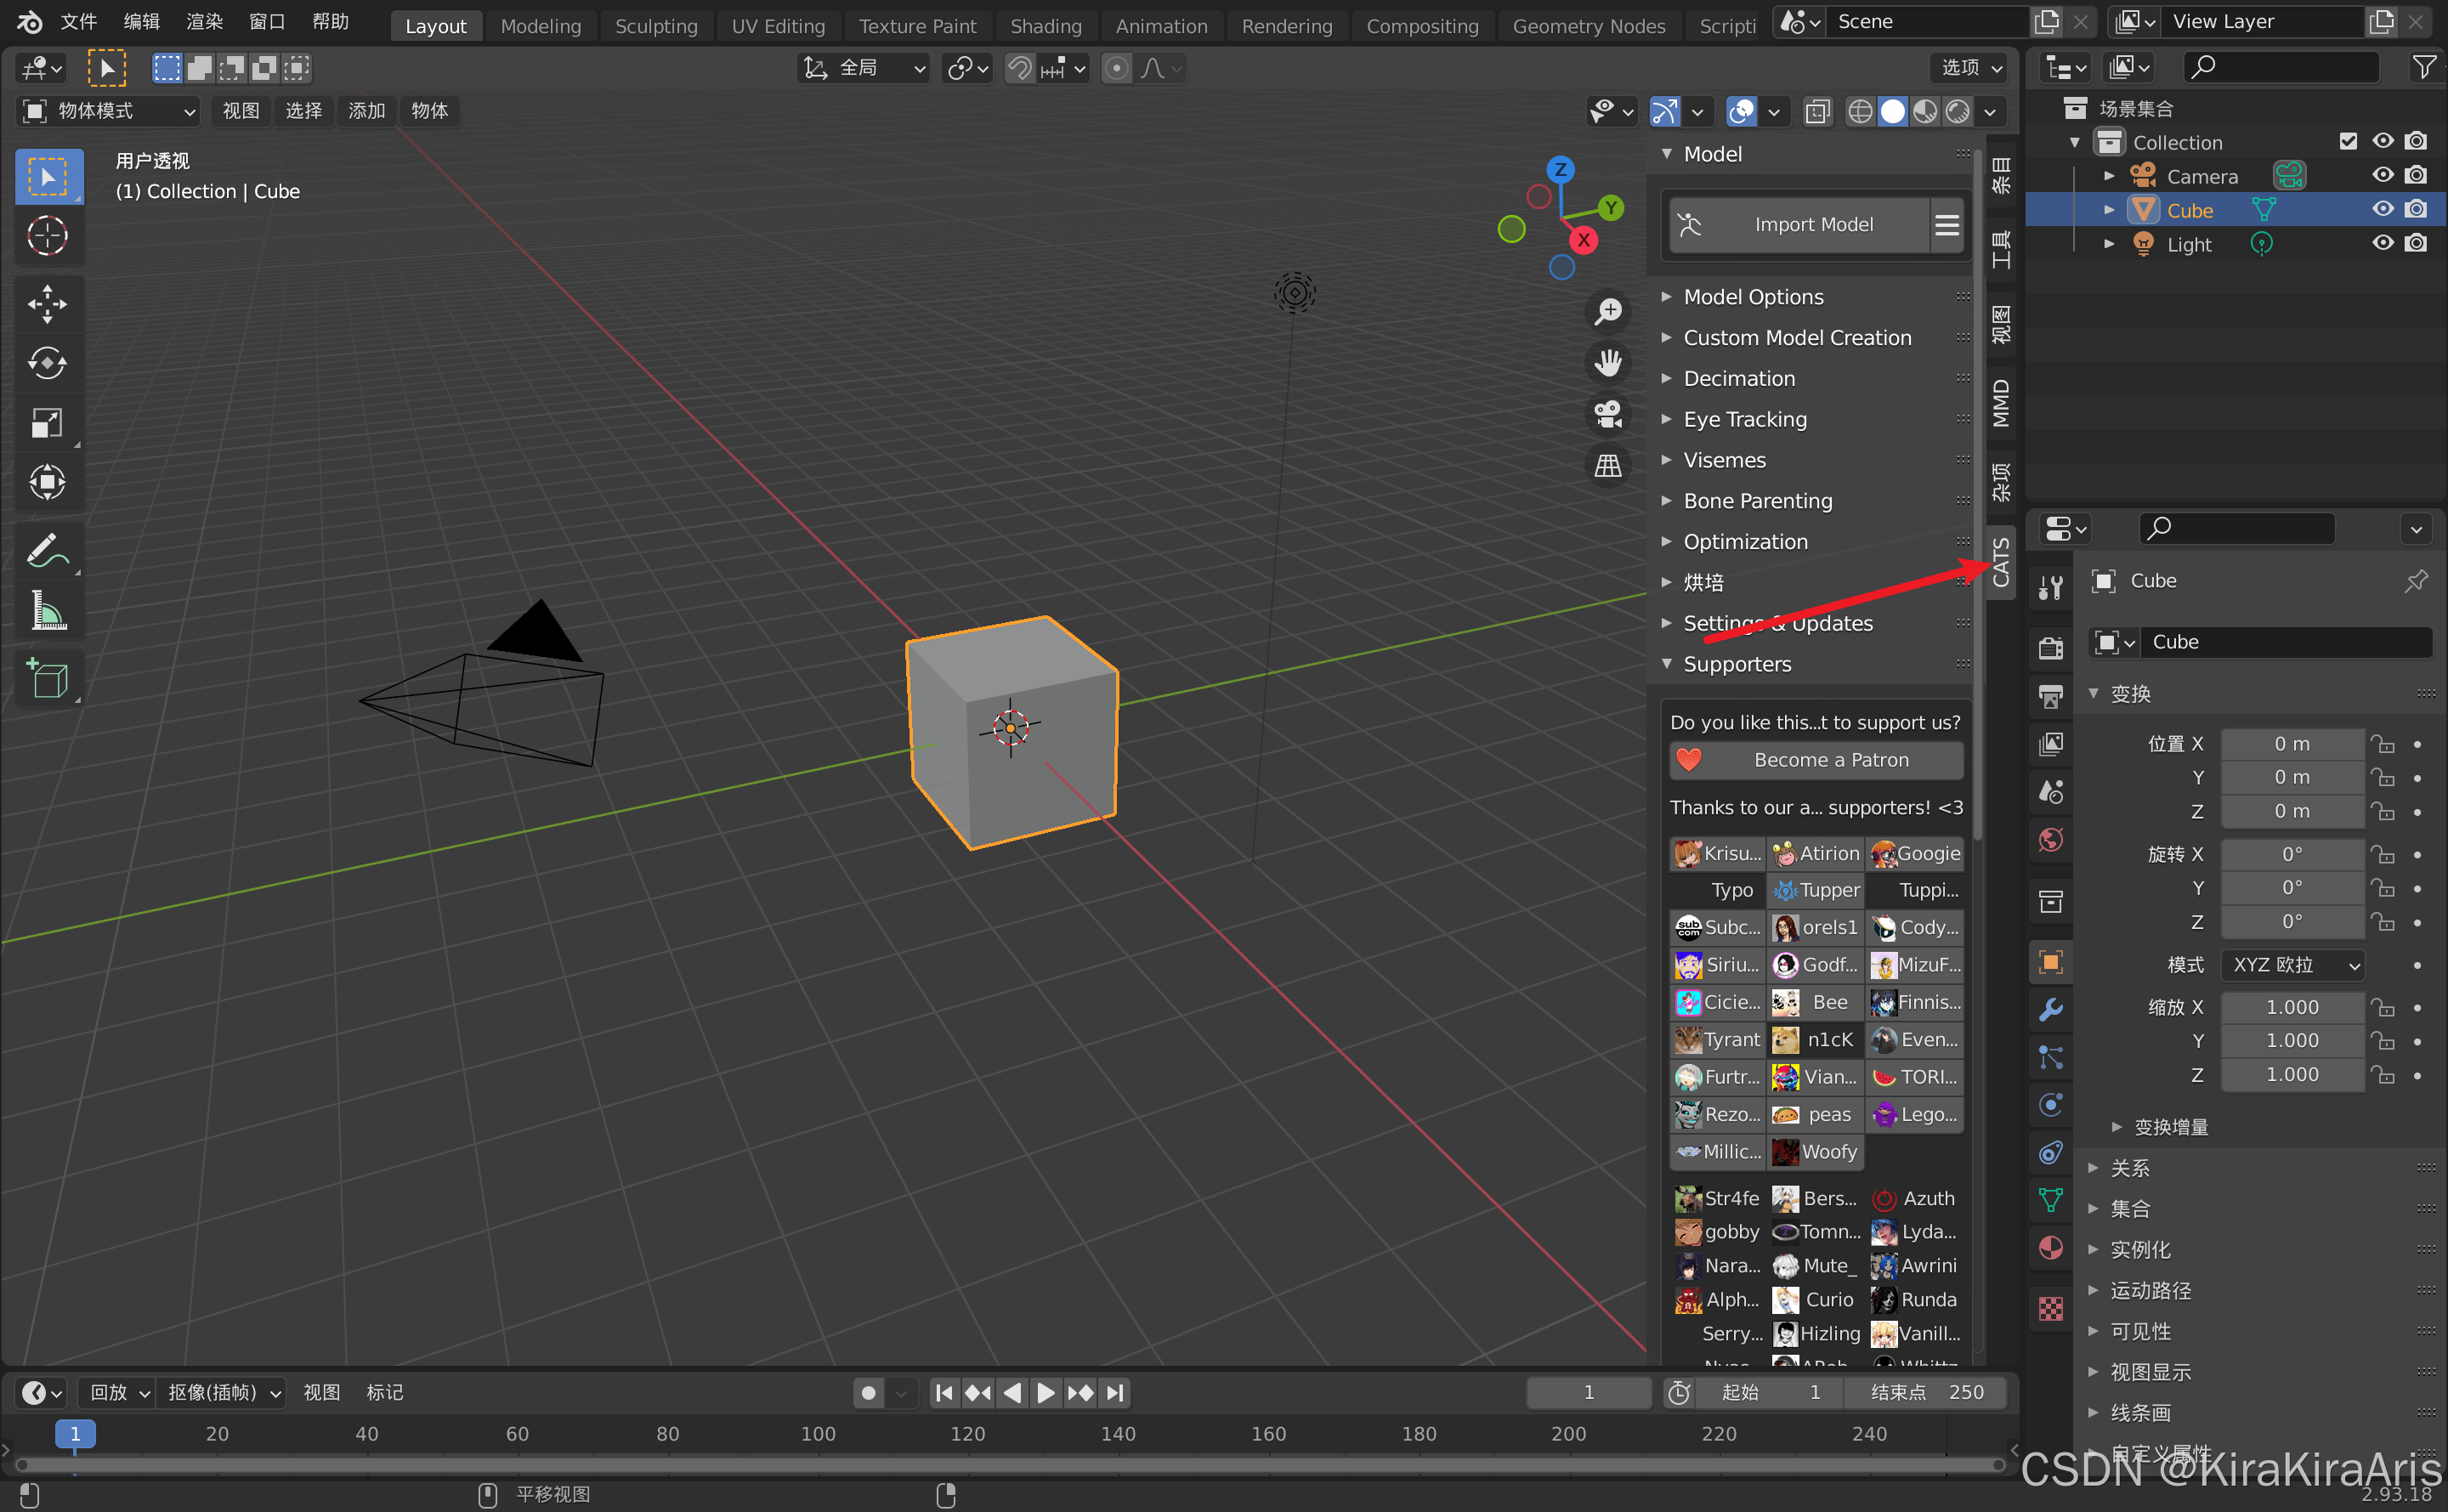Expand the Eye Tracking section
The height and width of the screenshot is (1512, 2448).
point(1744,420)
